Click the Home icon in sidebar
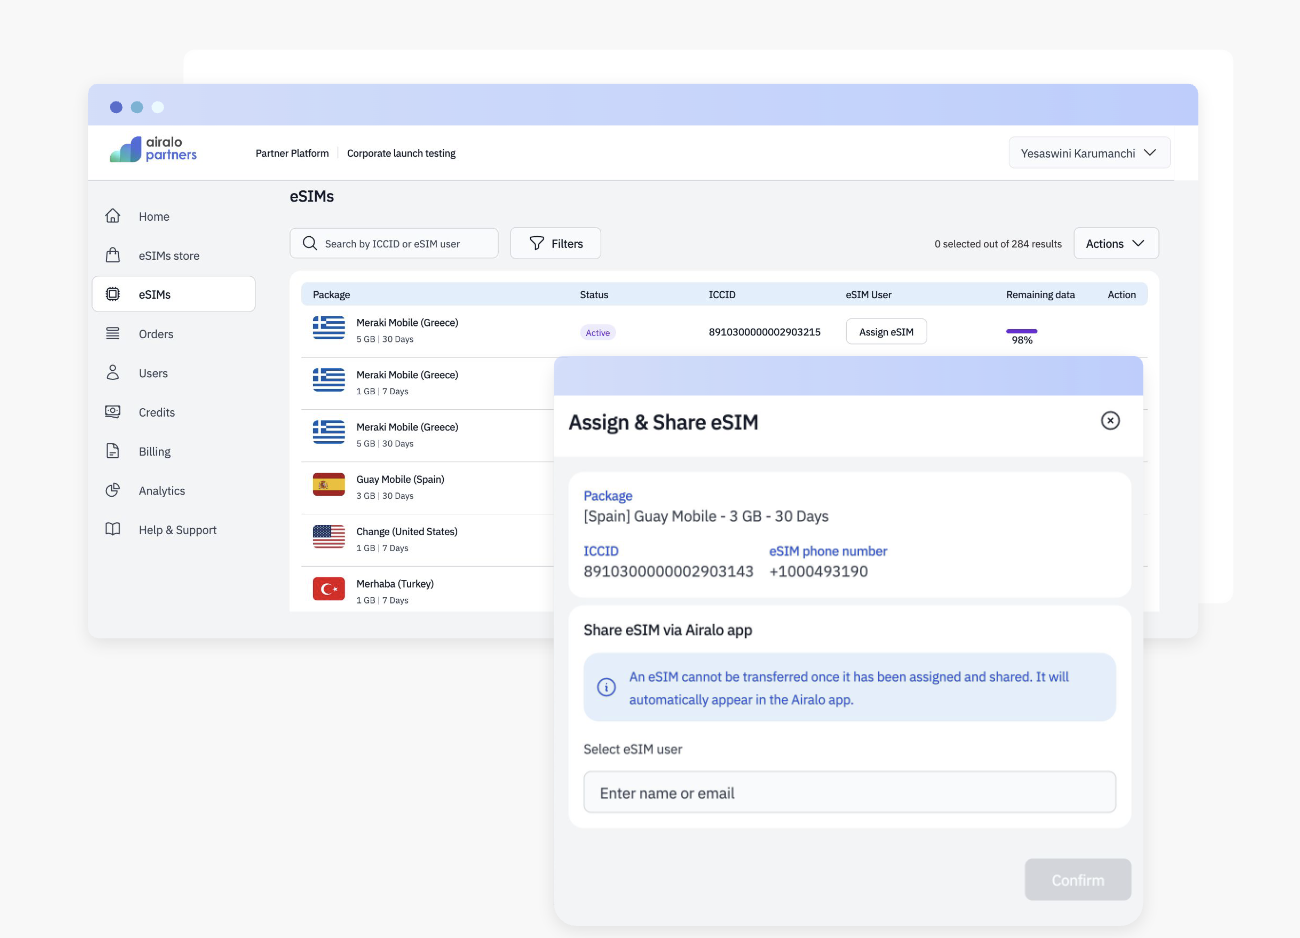Viewport: 1300px width, 938px height. point(113,216)
